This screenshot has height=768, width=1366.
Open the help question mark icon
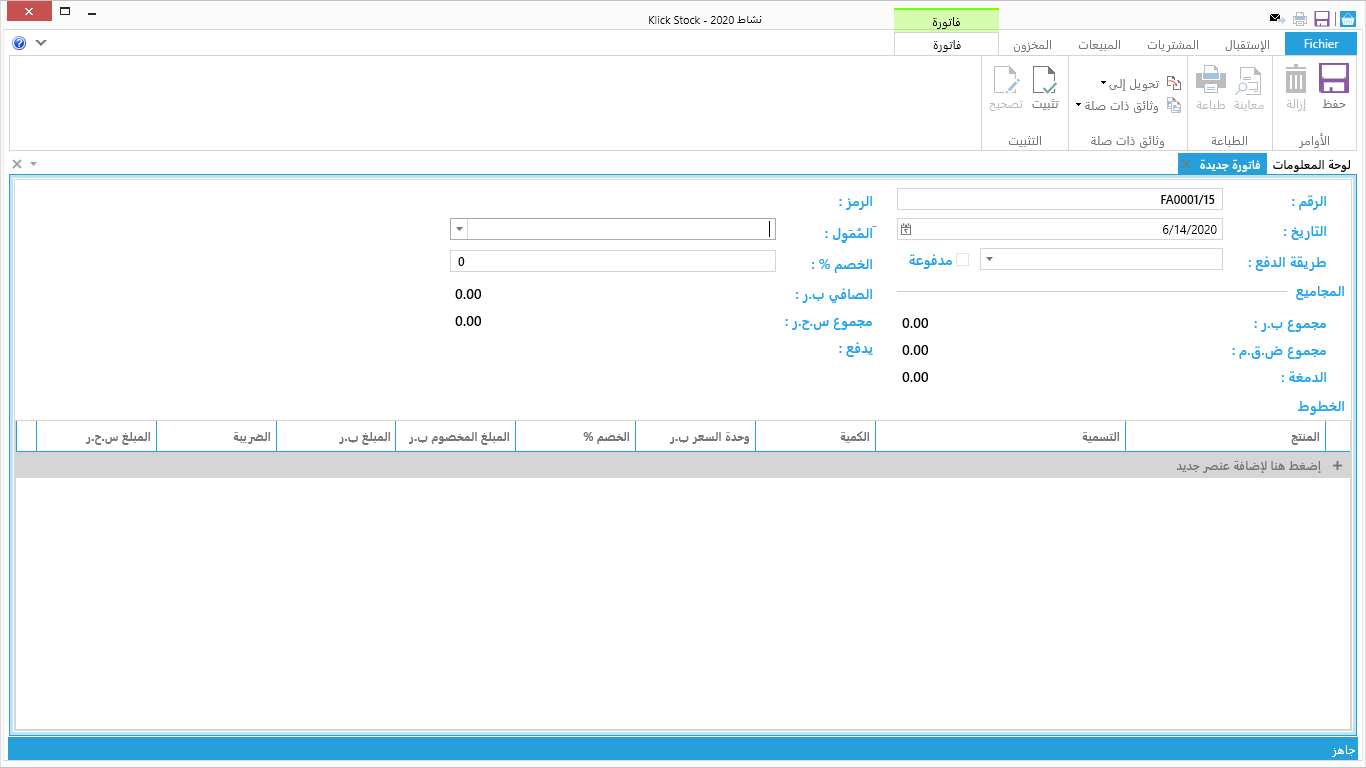coord(19,43)
